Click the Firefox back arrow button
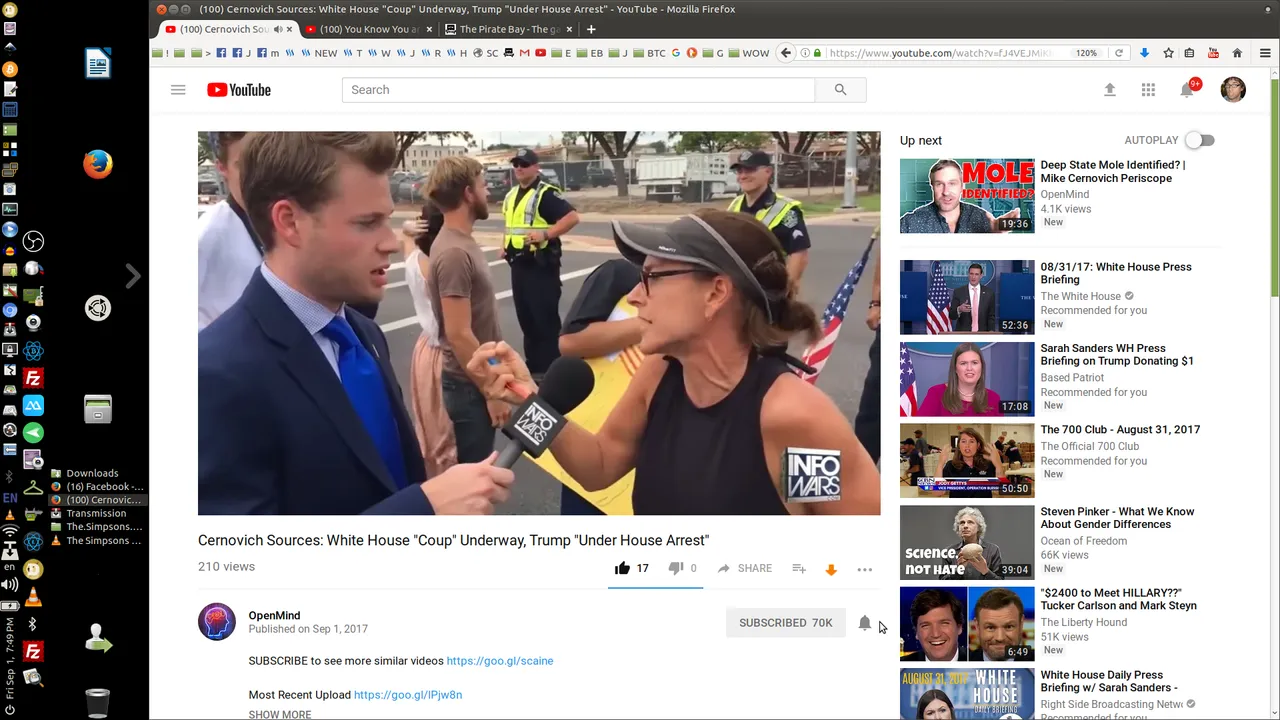The width and height of the screenshot is (1280, 720). click(x=786, y=53)
